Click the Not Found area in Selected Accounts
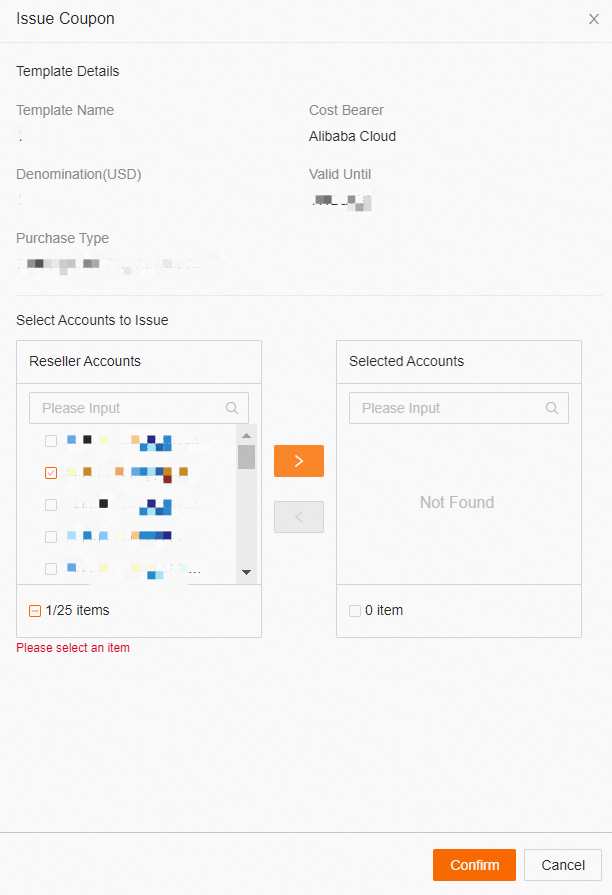Viewport: 612px width, 895px height. [457, 502]
